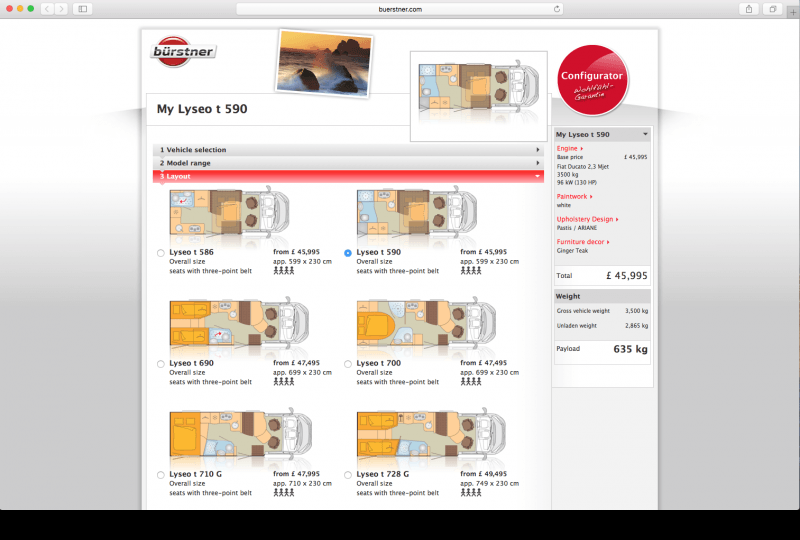Click the Bürstner logo
The width and height of the screenshot is (800, 540).
pos(184,52)
